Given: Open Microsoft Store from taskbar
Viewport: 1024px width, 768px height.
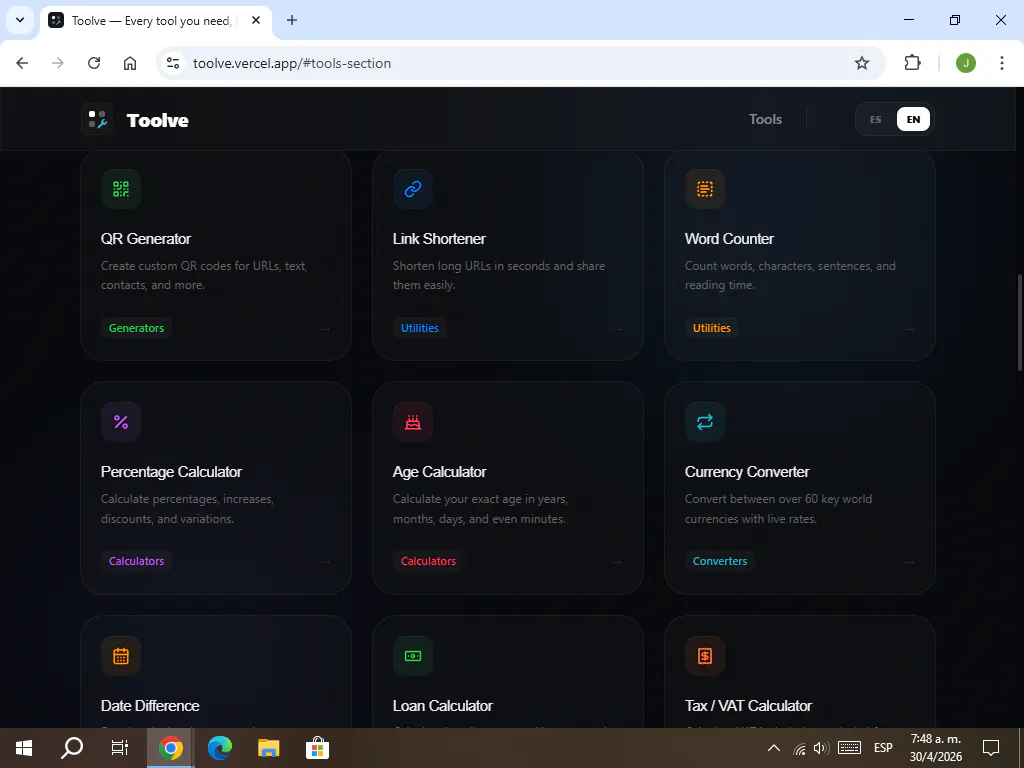Looking at the screenshot, I should 317,748.
